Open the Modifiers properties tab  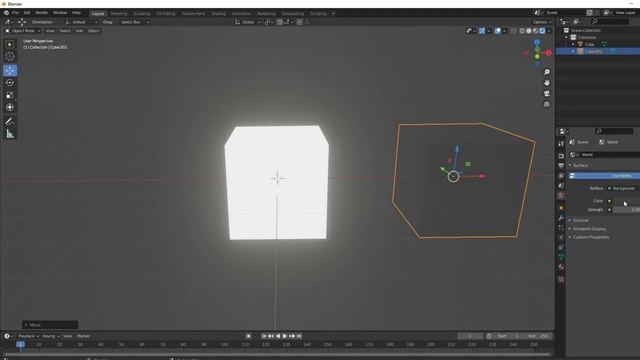pyautogui.click(x=561, y=218)
